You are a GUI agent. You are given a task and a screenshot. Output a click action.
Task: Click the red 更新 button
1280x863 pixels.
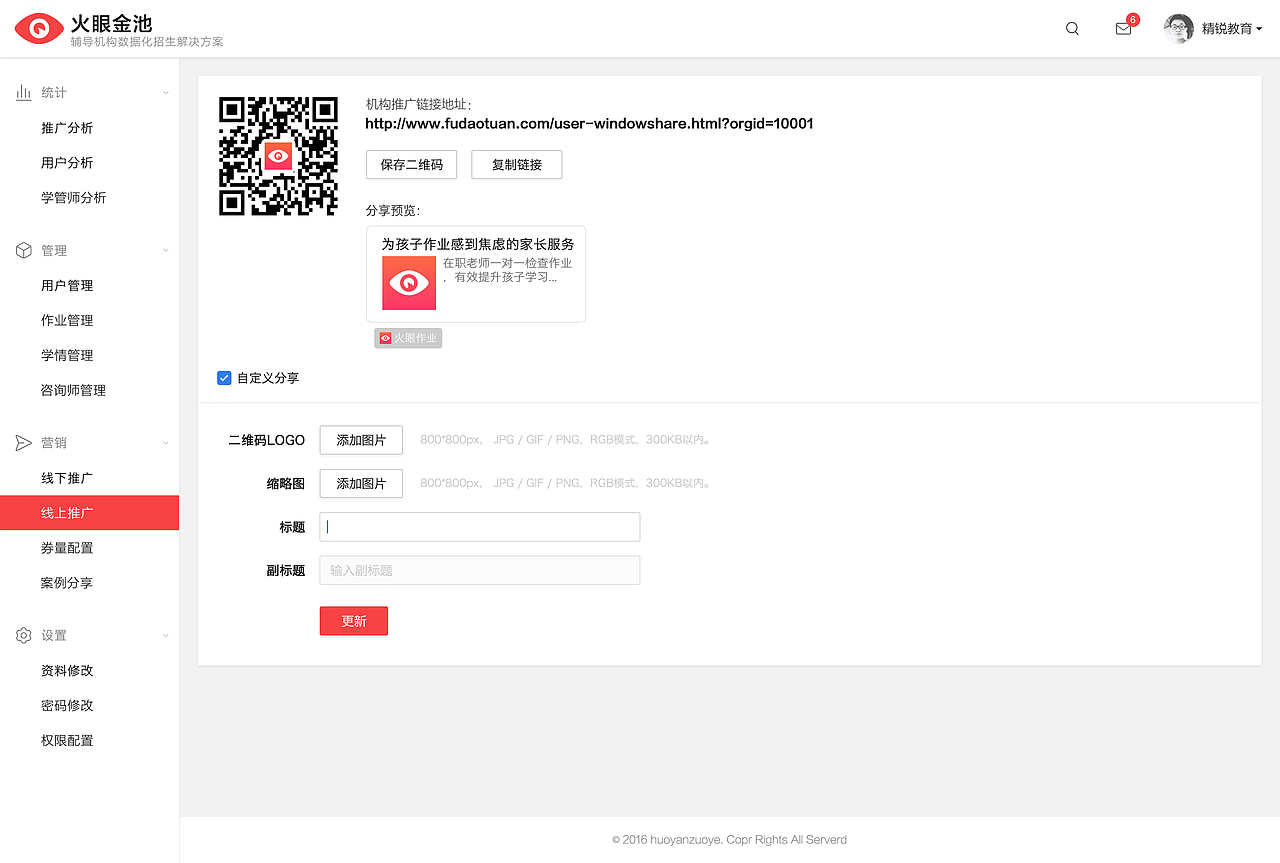click(x=354, y=621)
